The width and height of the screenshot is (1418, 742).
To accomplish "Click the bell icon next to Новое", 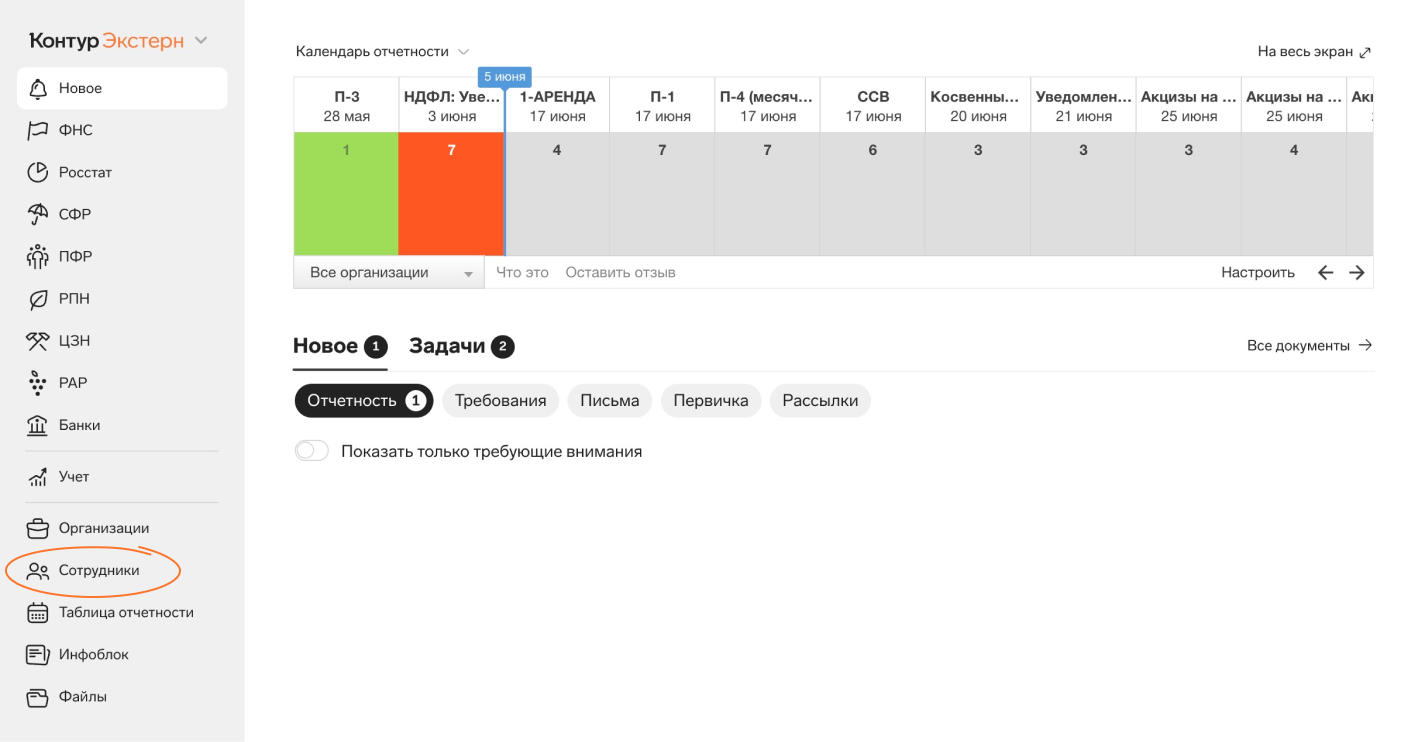I will 38,88.
